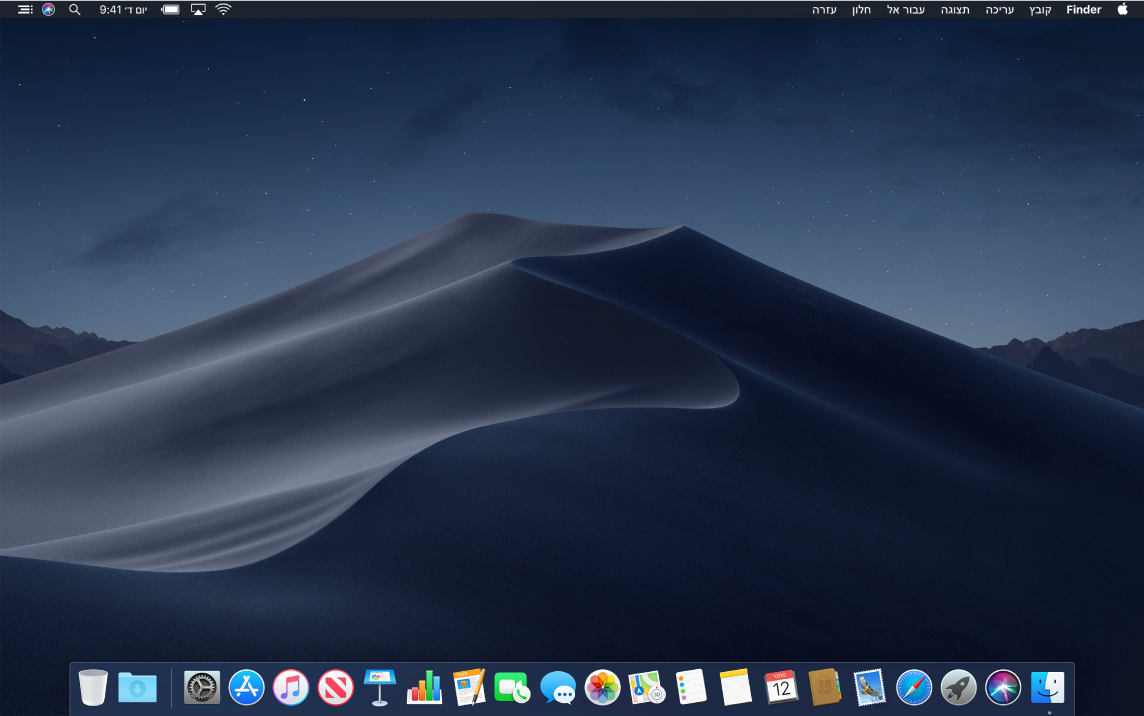Open the Downloads folder stack in the Dock
This screenshot has height=716, width=1144.
pyautogui.click(x=137, y=687)
